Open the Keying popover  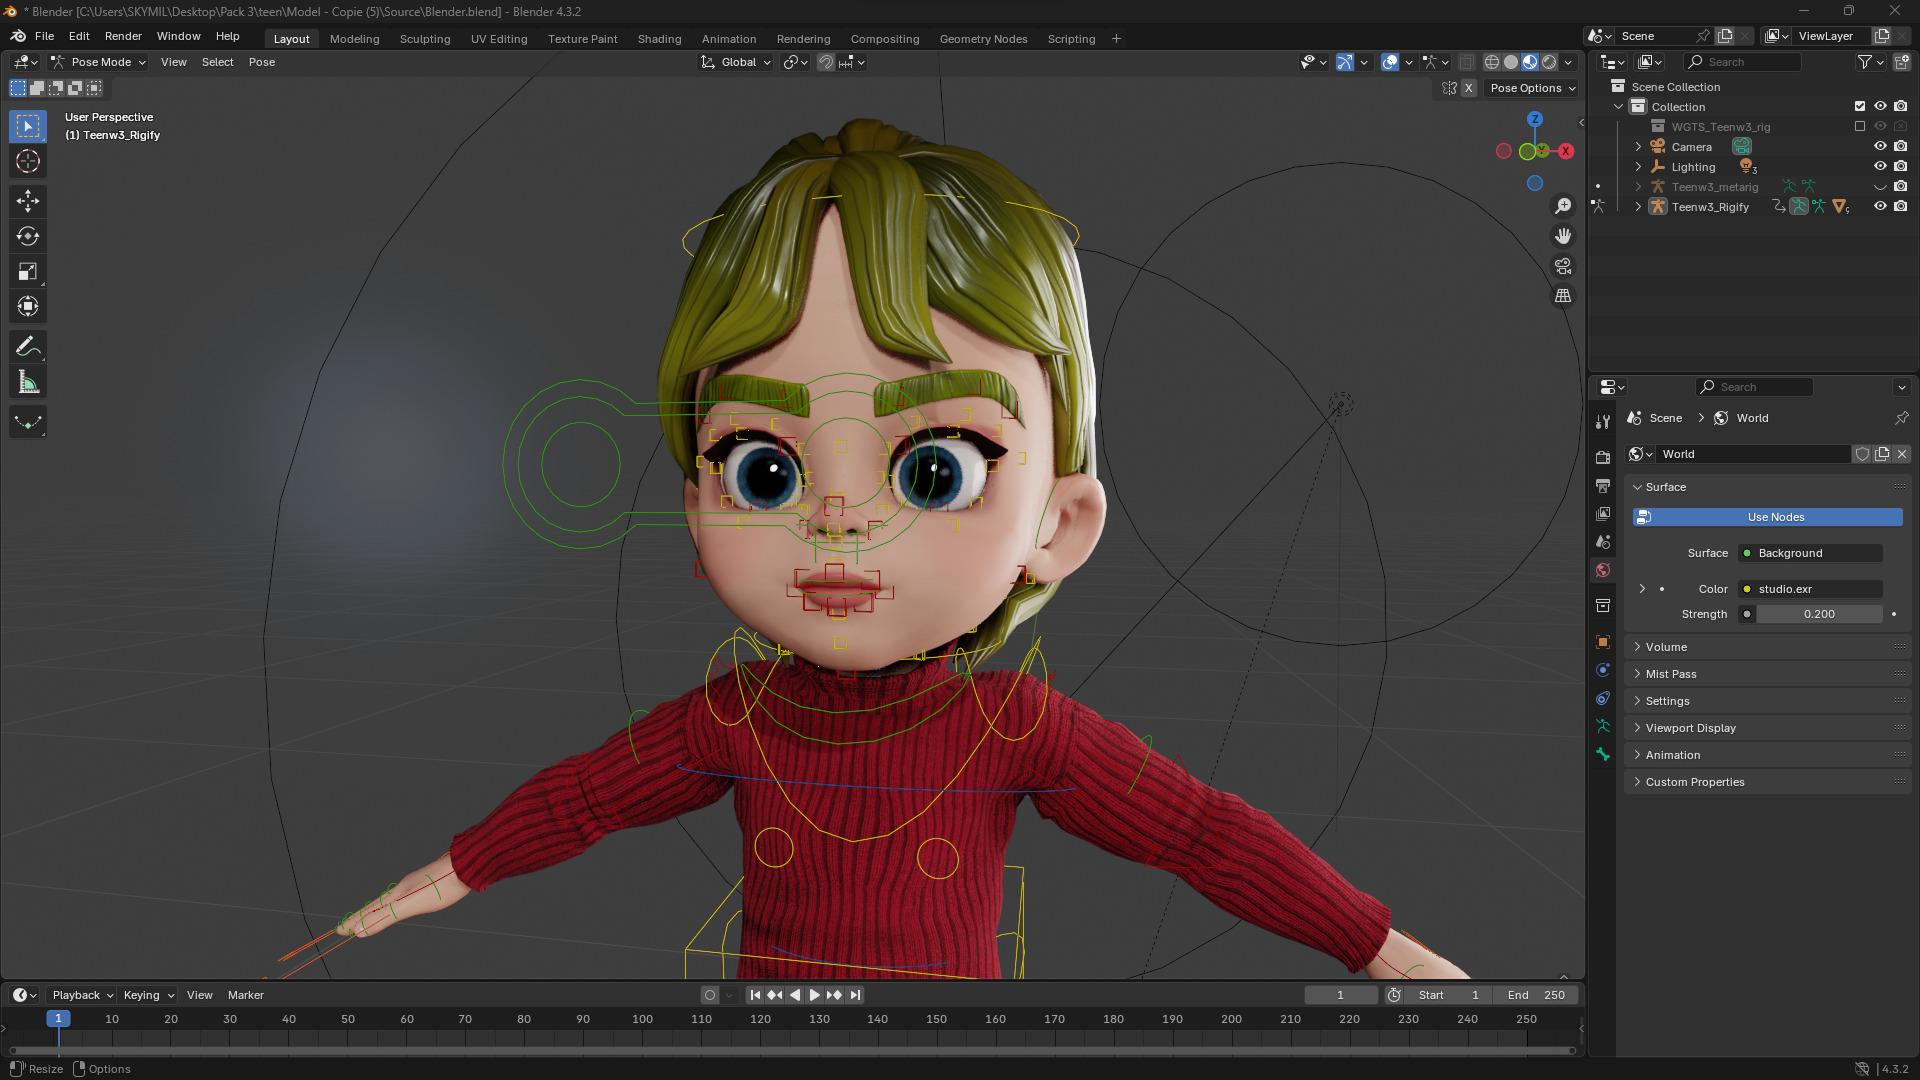point(148,995)
